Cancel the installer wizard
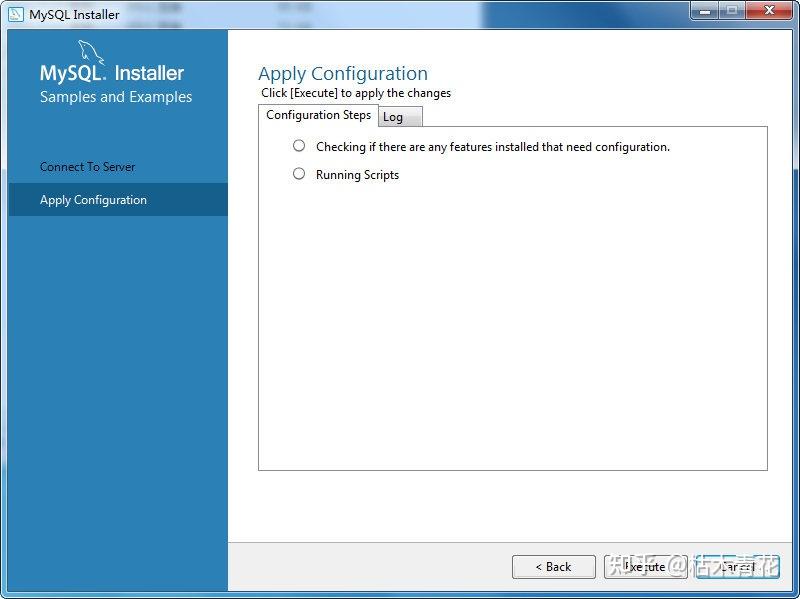This screenshot has width=800, height=599. 737,567
